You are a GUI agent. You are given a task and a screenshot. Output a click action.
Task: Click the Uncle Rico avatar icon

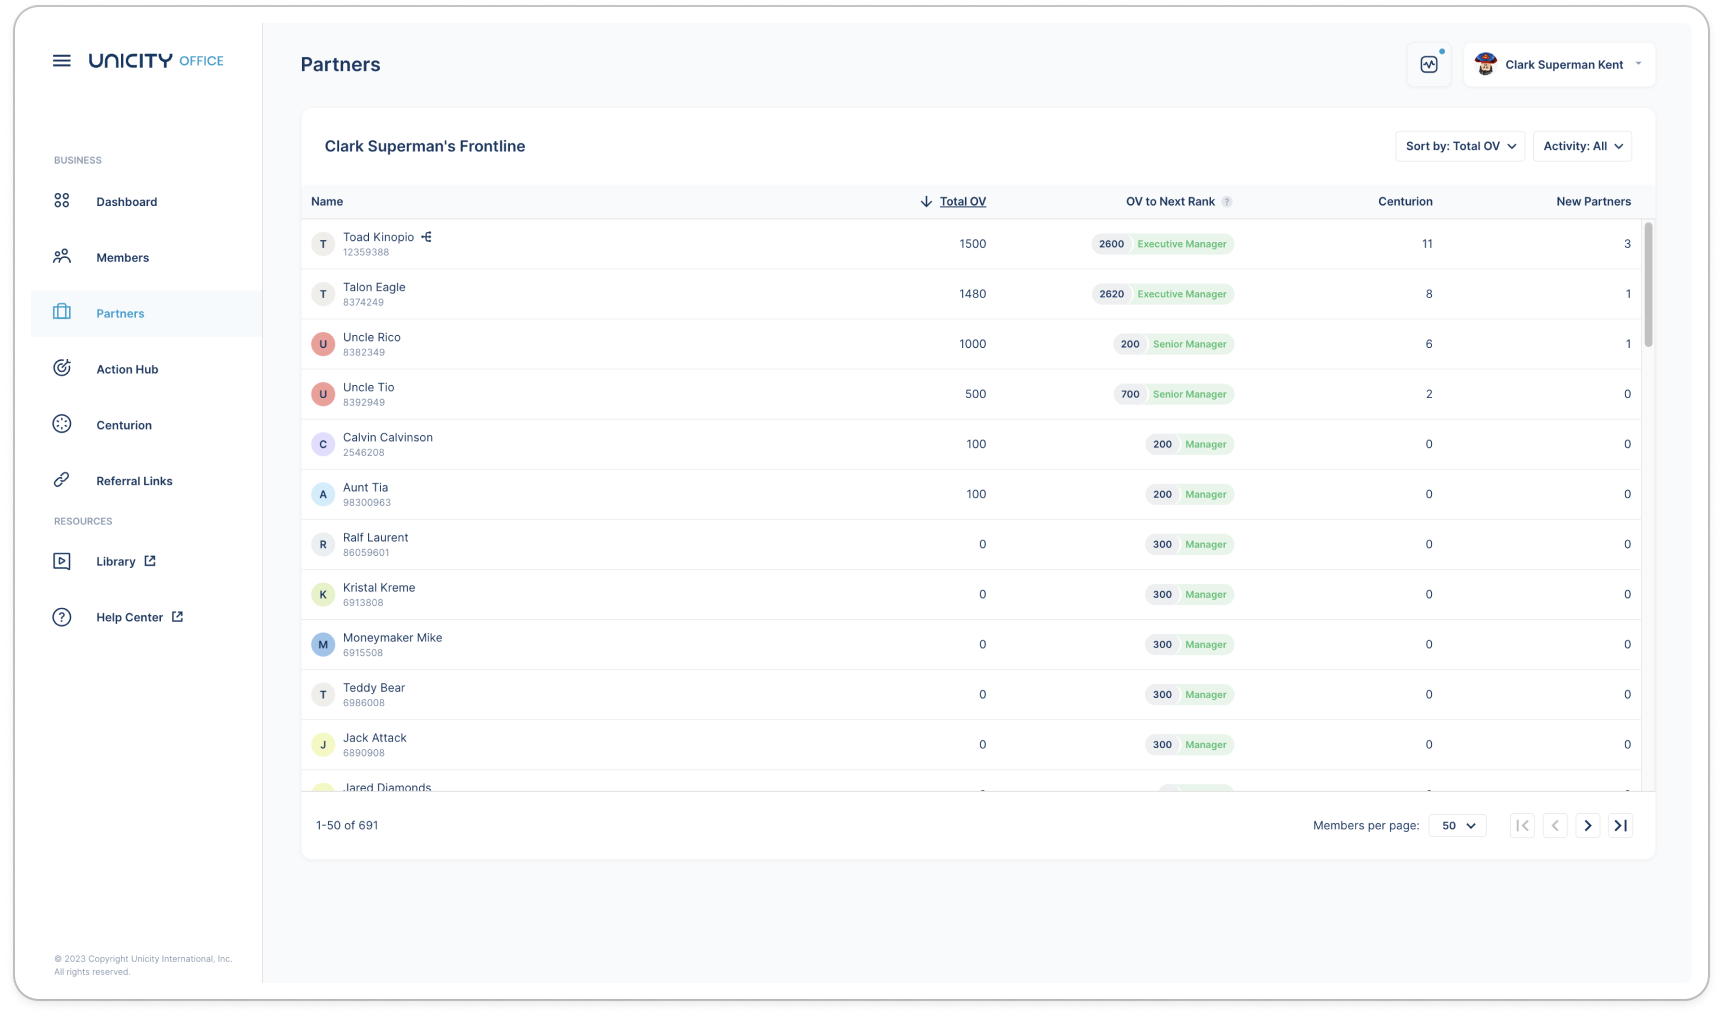(x=323, y=344)
